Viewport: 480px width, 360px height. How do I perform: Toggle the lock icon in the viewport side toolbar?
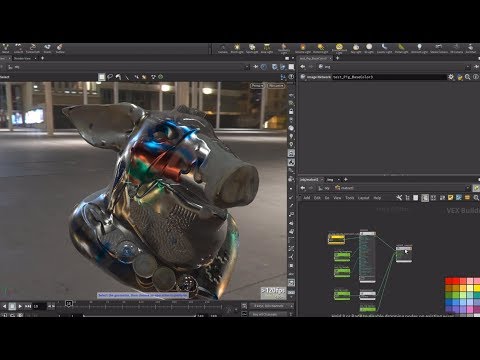291,111
